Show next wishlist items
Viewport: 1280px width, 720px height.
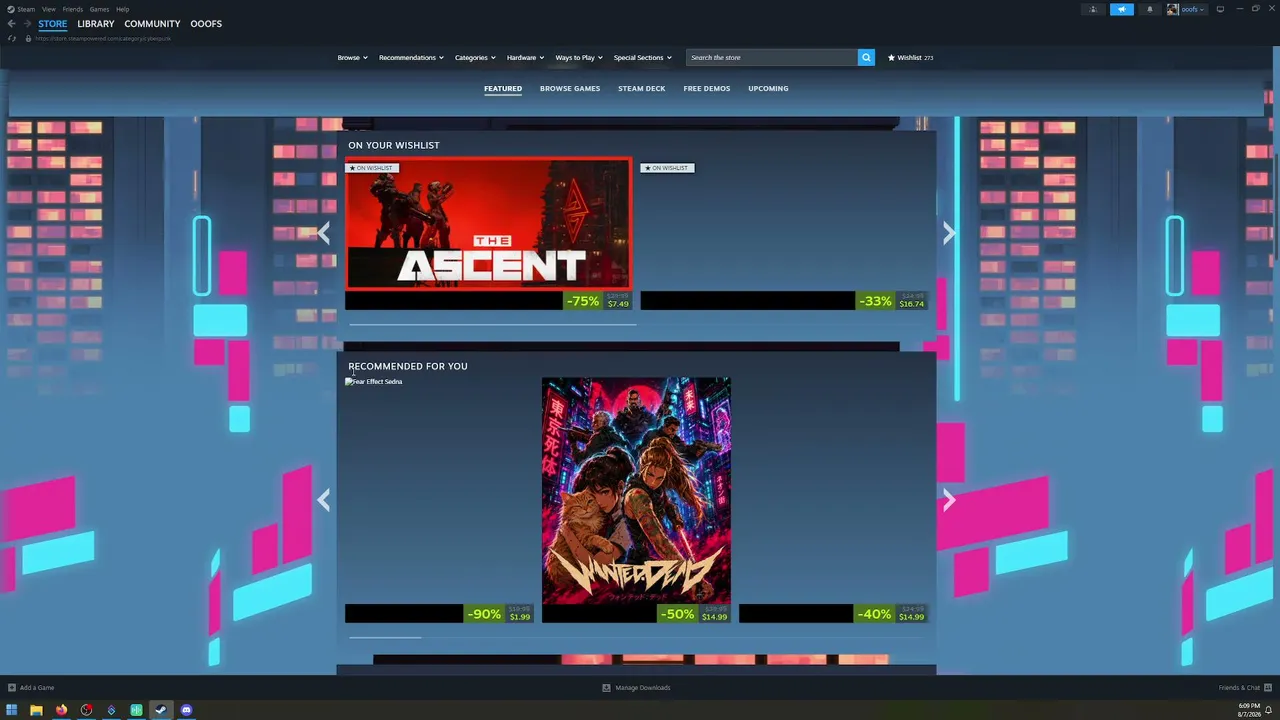click(x=948, y=233)
